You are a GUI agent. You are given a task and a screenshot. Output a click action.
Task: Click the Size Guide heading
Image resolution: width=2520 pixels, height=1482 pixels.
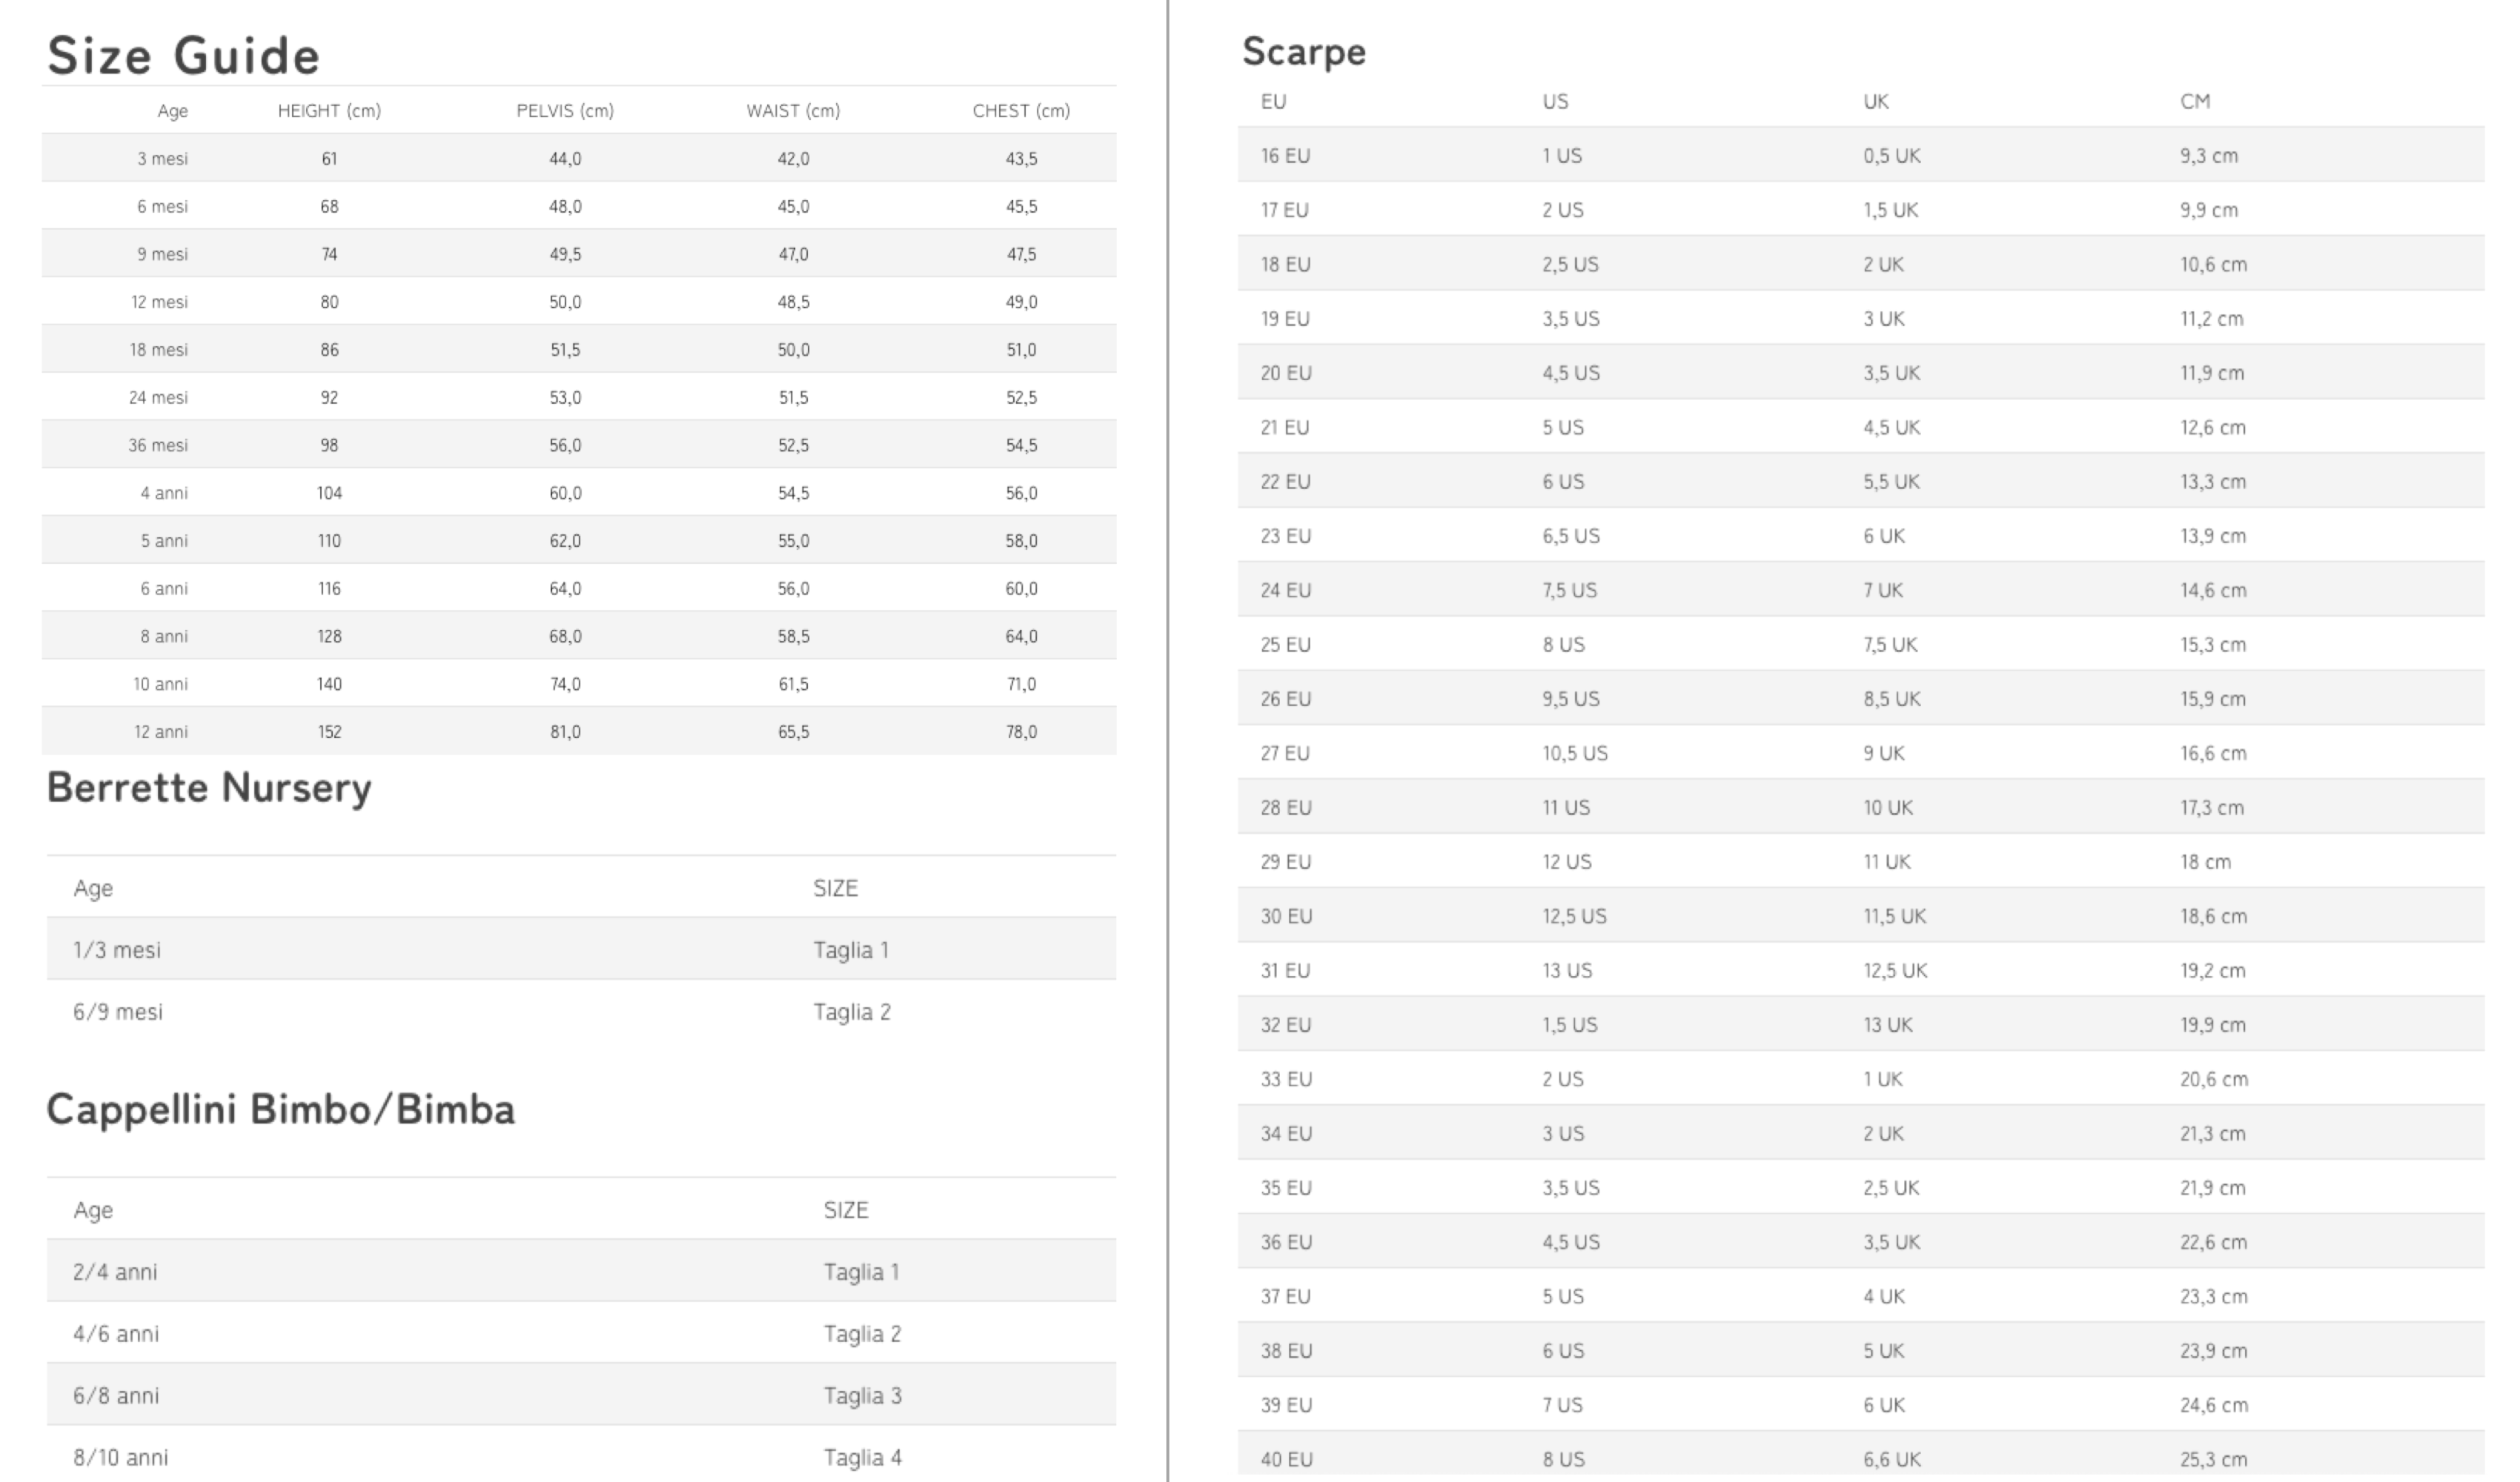point(183,55)
